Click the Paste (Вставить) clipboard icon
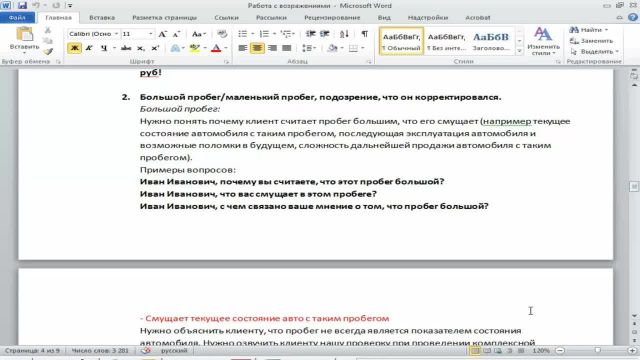 pos(24,34)
